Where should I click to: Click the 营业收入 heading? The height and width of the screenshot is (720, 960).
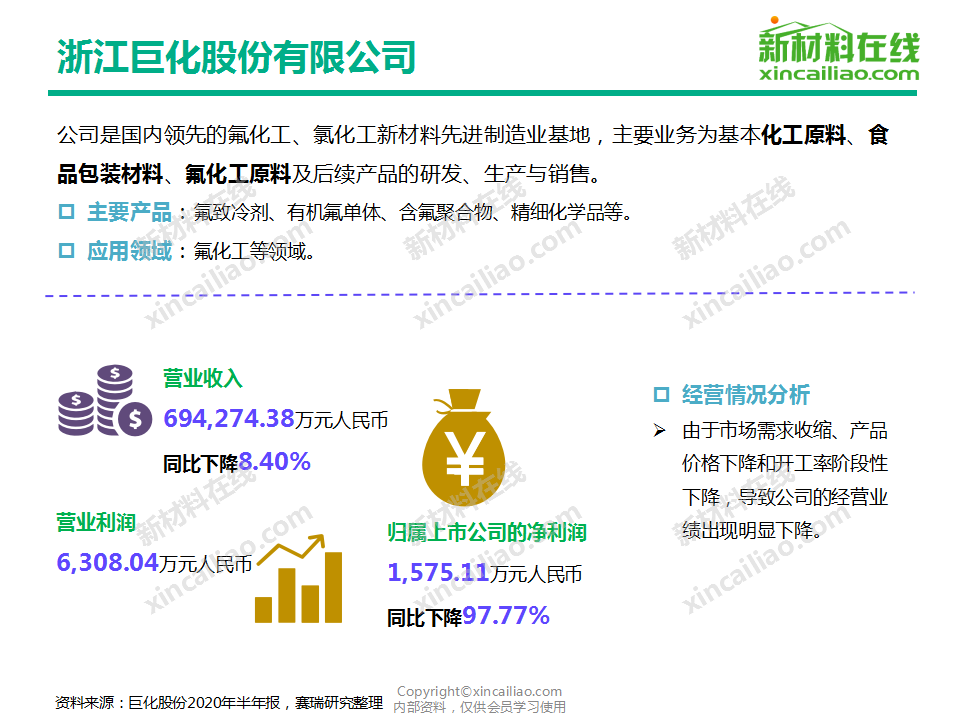[x=203, y=378]
